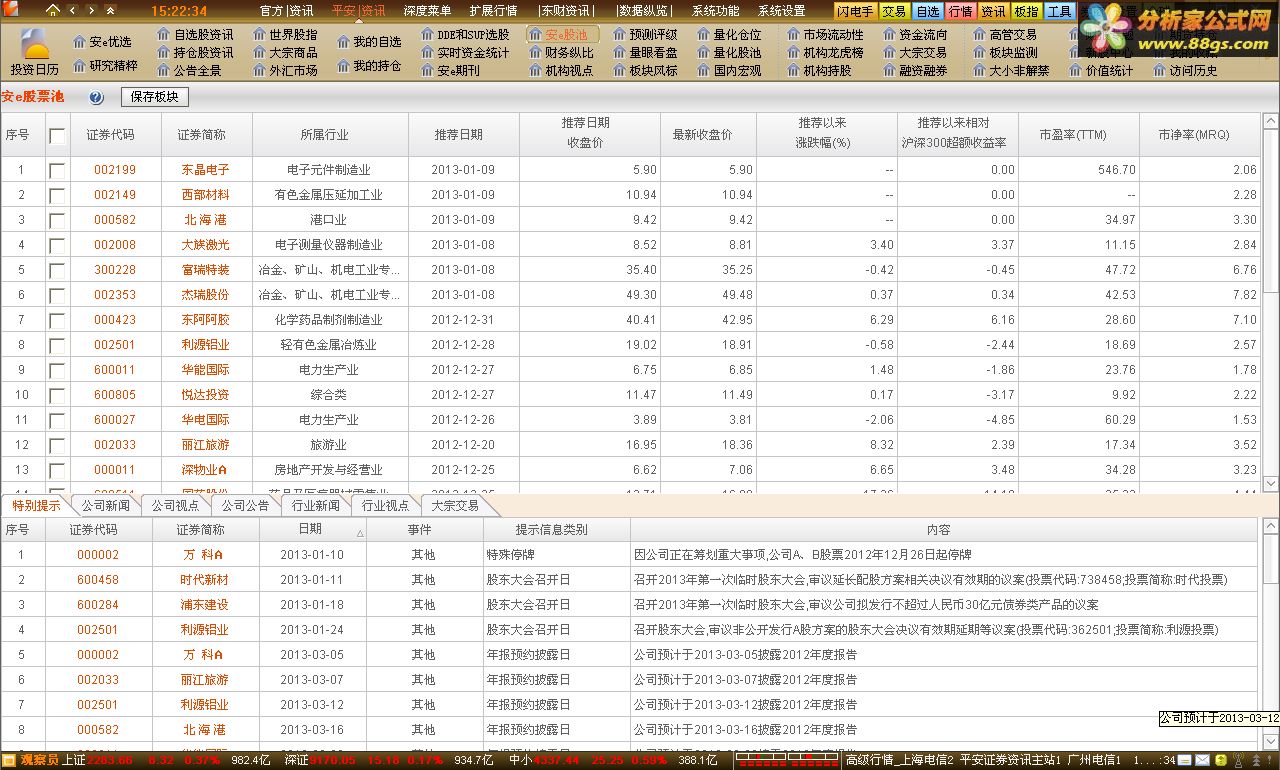Check the box for 东阿阿胶 row
The image size is (1280, 770).
pos(58,320)
